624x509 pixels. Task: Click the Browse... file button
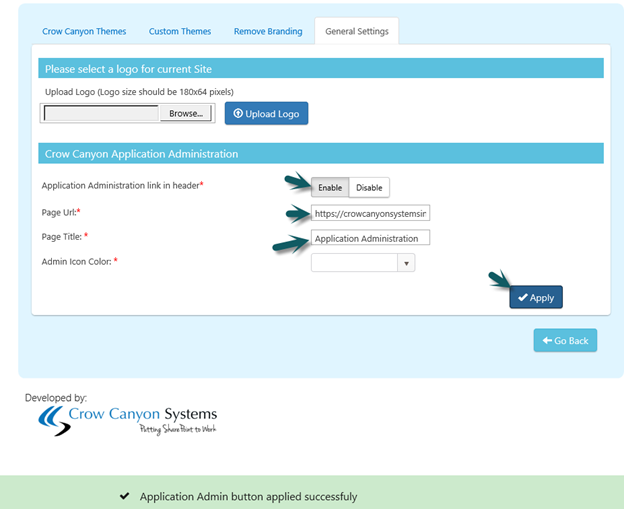(185, 113)
